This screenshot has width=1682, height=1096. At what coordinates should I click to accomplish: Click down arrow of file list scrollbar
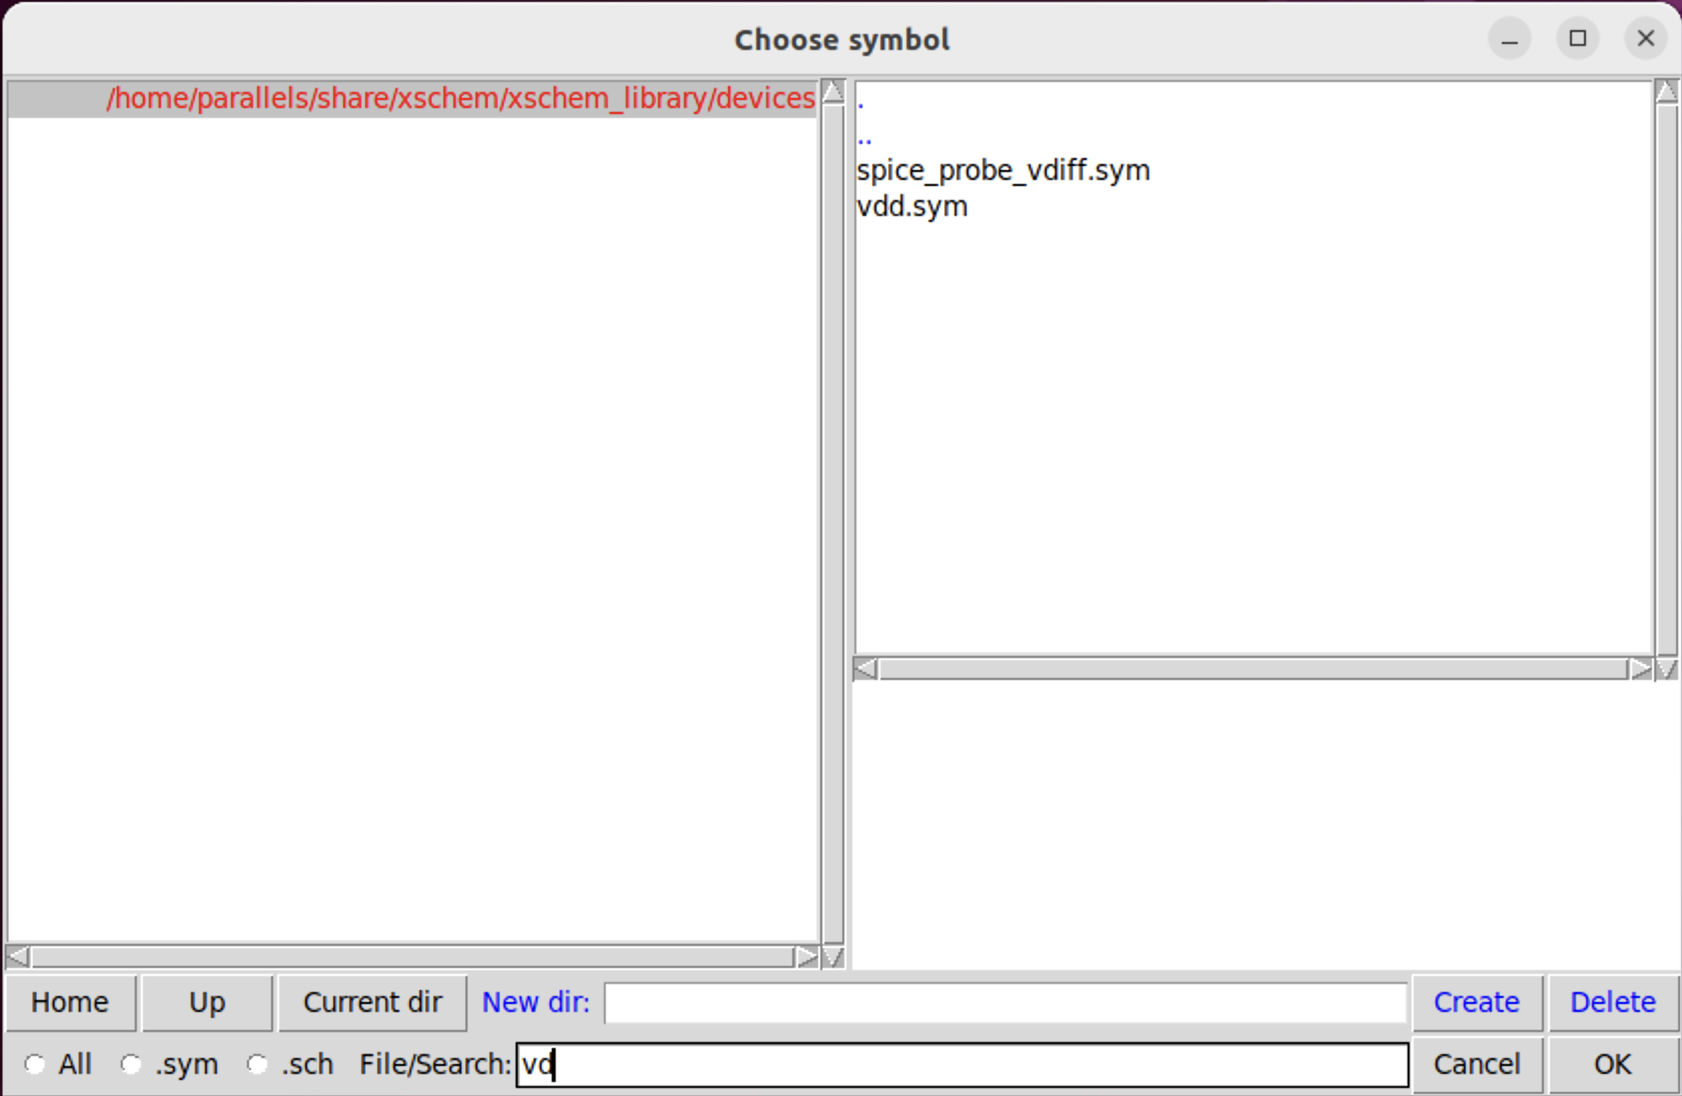(x=1666, y=669)
